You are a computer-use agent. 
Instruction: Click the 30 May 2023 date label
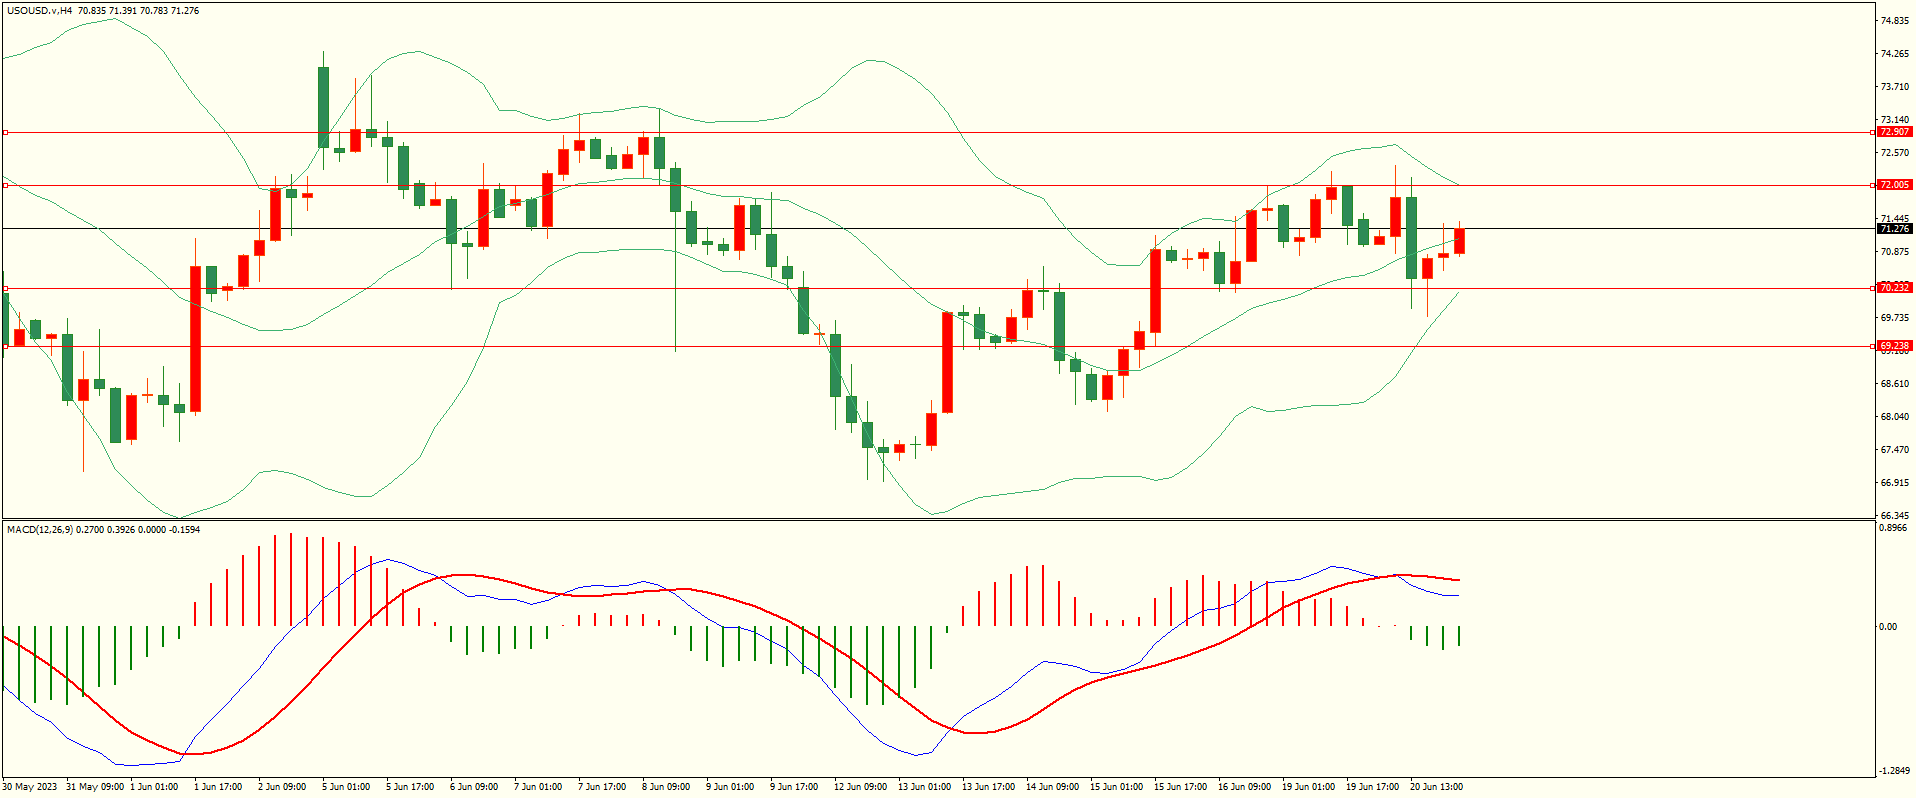(30, 787)
